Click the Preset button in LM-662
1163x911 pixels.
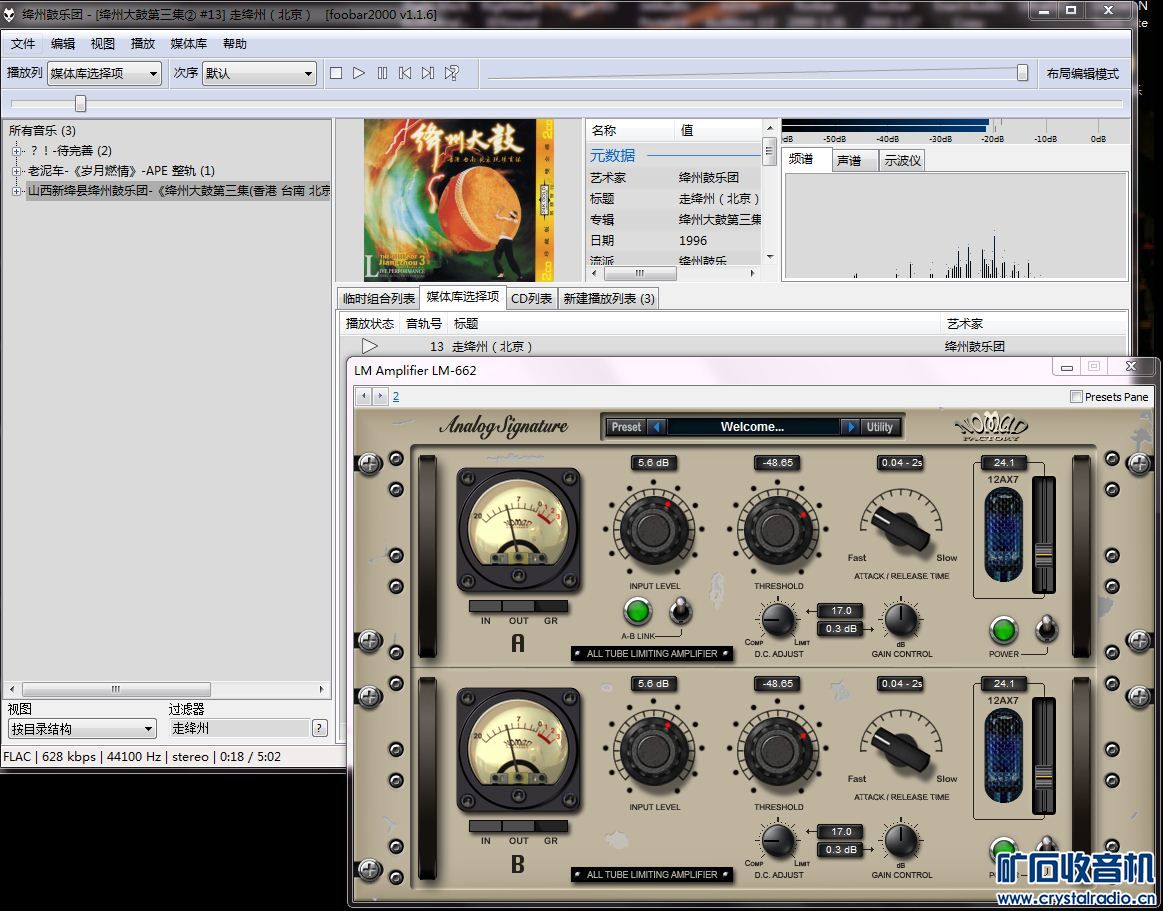pyautogui.click(x=627, y=427)
